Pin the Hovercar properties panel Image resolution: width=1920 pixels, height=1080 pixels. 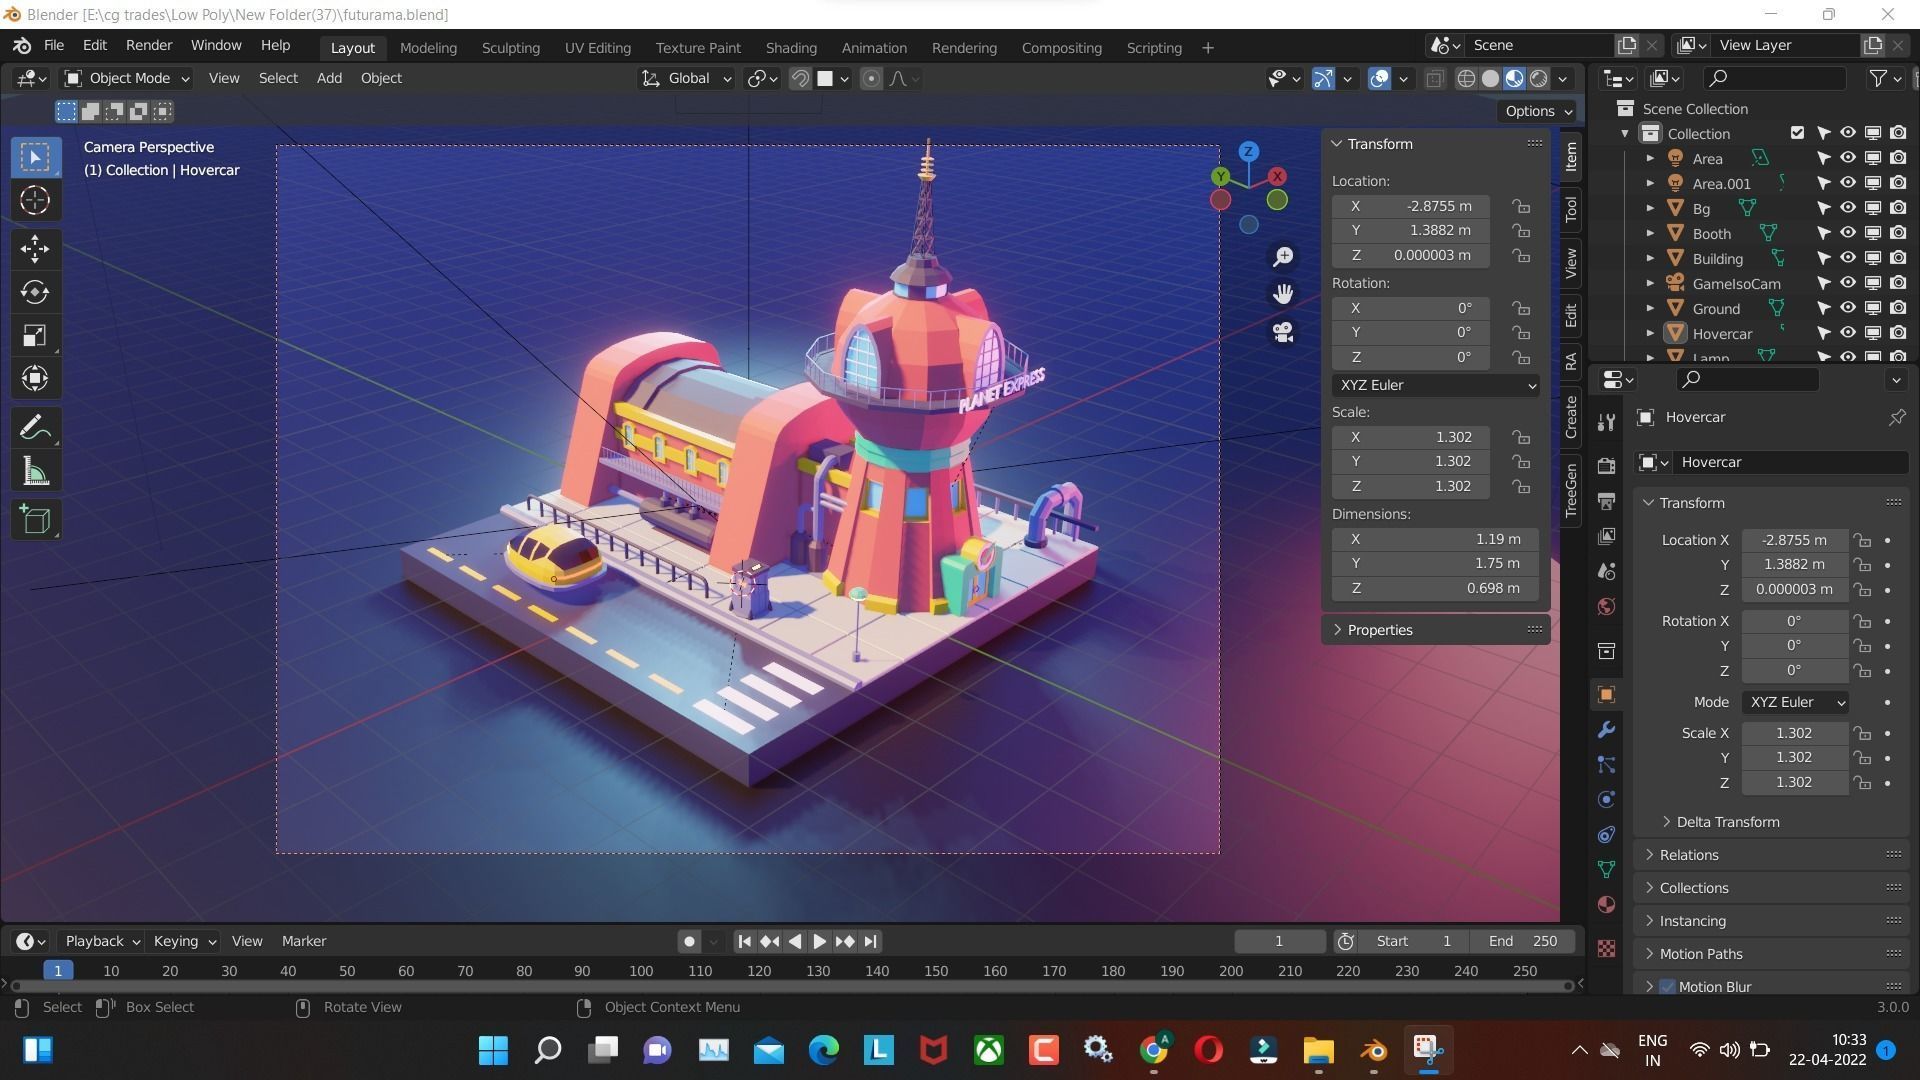[x=1896, y=418]
